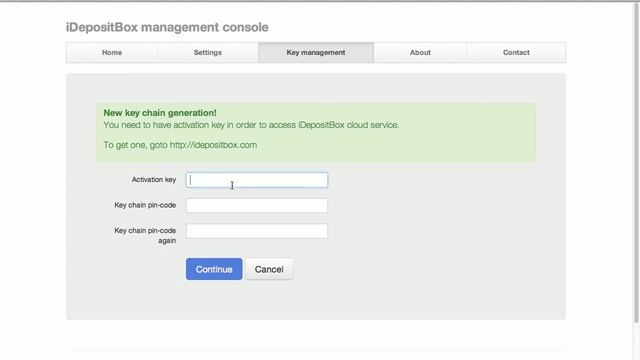Click the Activation key label
This screenshot has height=360, width=640.
point(153,180)
